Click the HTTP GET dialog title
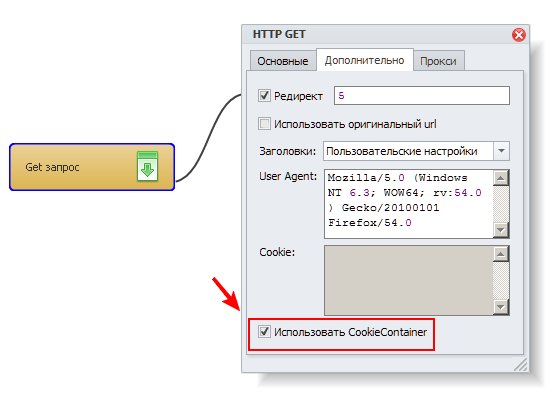Image resolution: width=551 pixels, height=395 pixels. click(x=279, y=34)
